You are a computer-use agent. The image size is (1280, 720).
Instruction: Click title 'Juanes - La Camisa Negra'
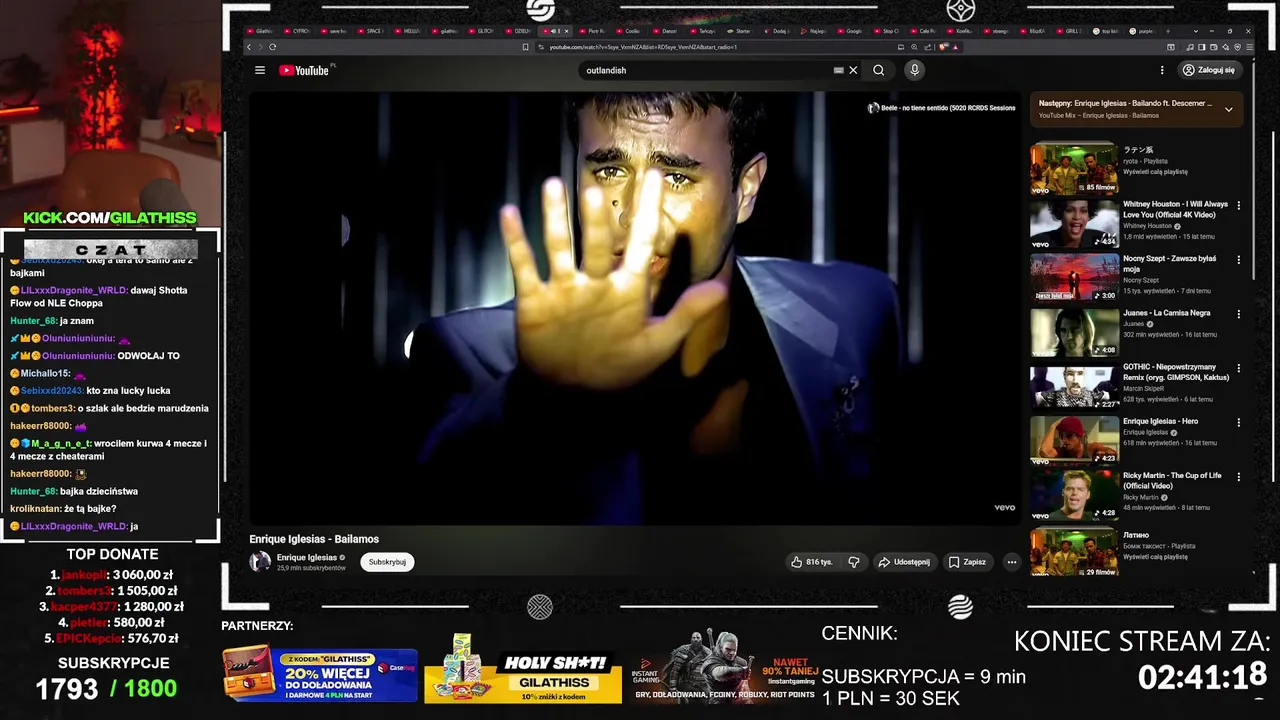1167,313
